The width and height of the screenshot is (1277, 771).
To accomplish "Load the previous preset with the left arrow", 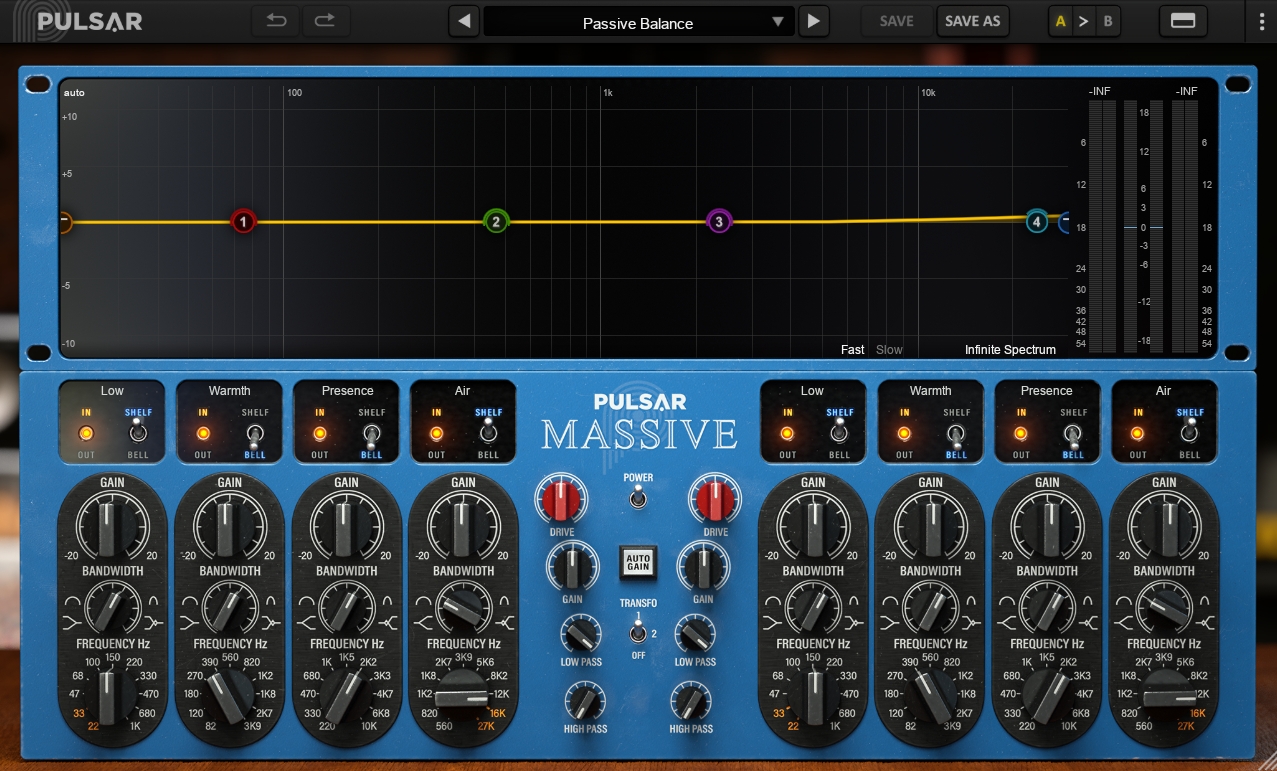I will pyautogui.click(x=463, y=22).
